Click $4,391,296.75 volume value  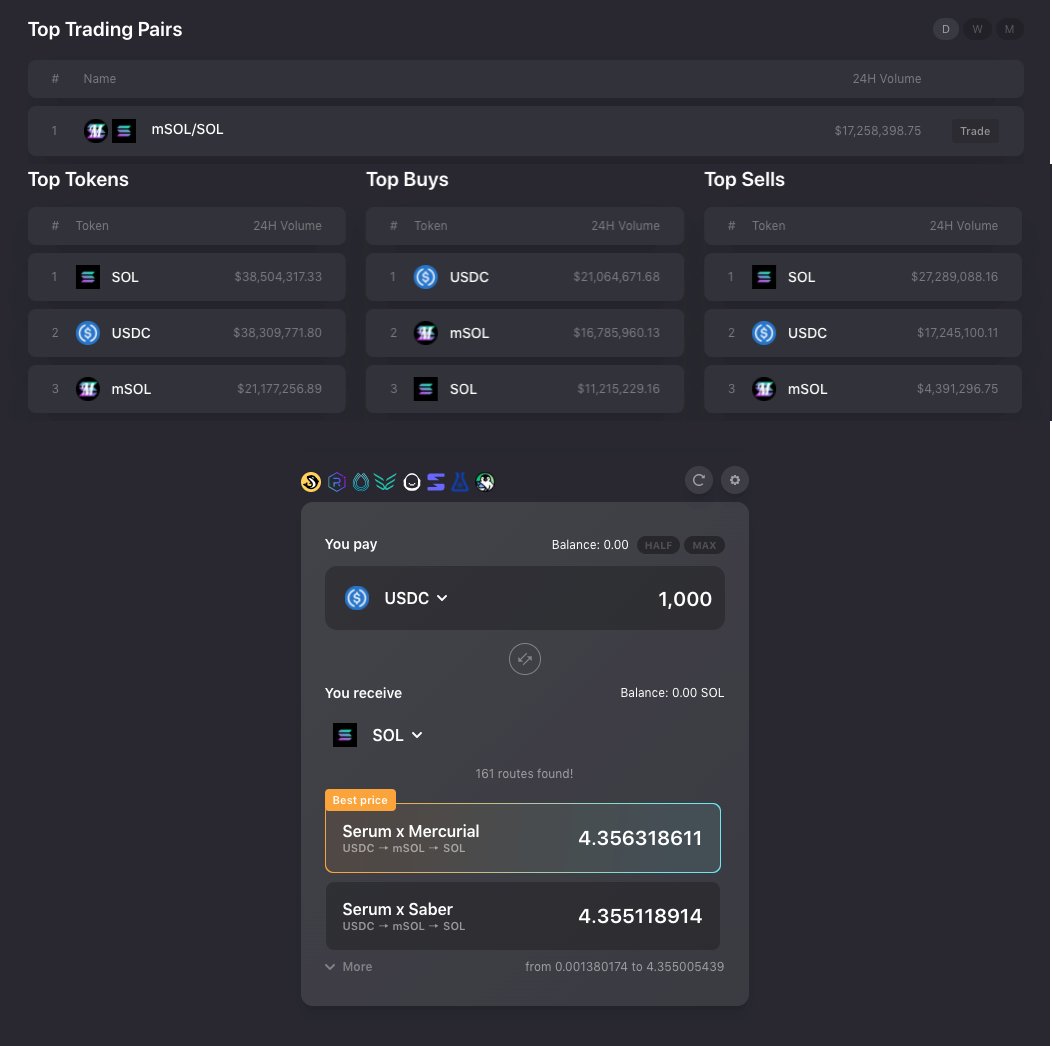click(957, 389)
